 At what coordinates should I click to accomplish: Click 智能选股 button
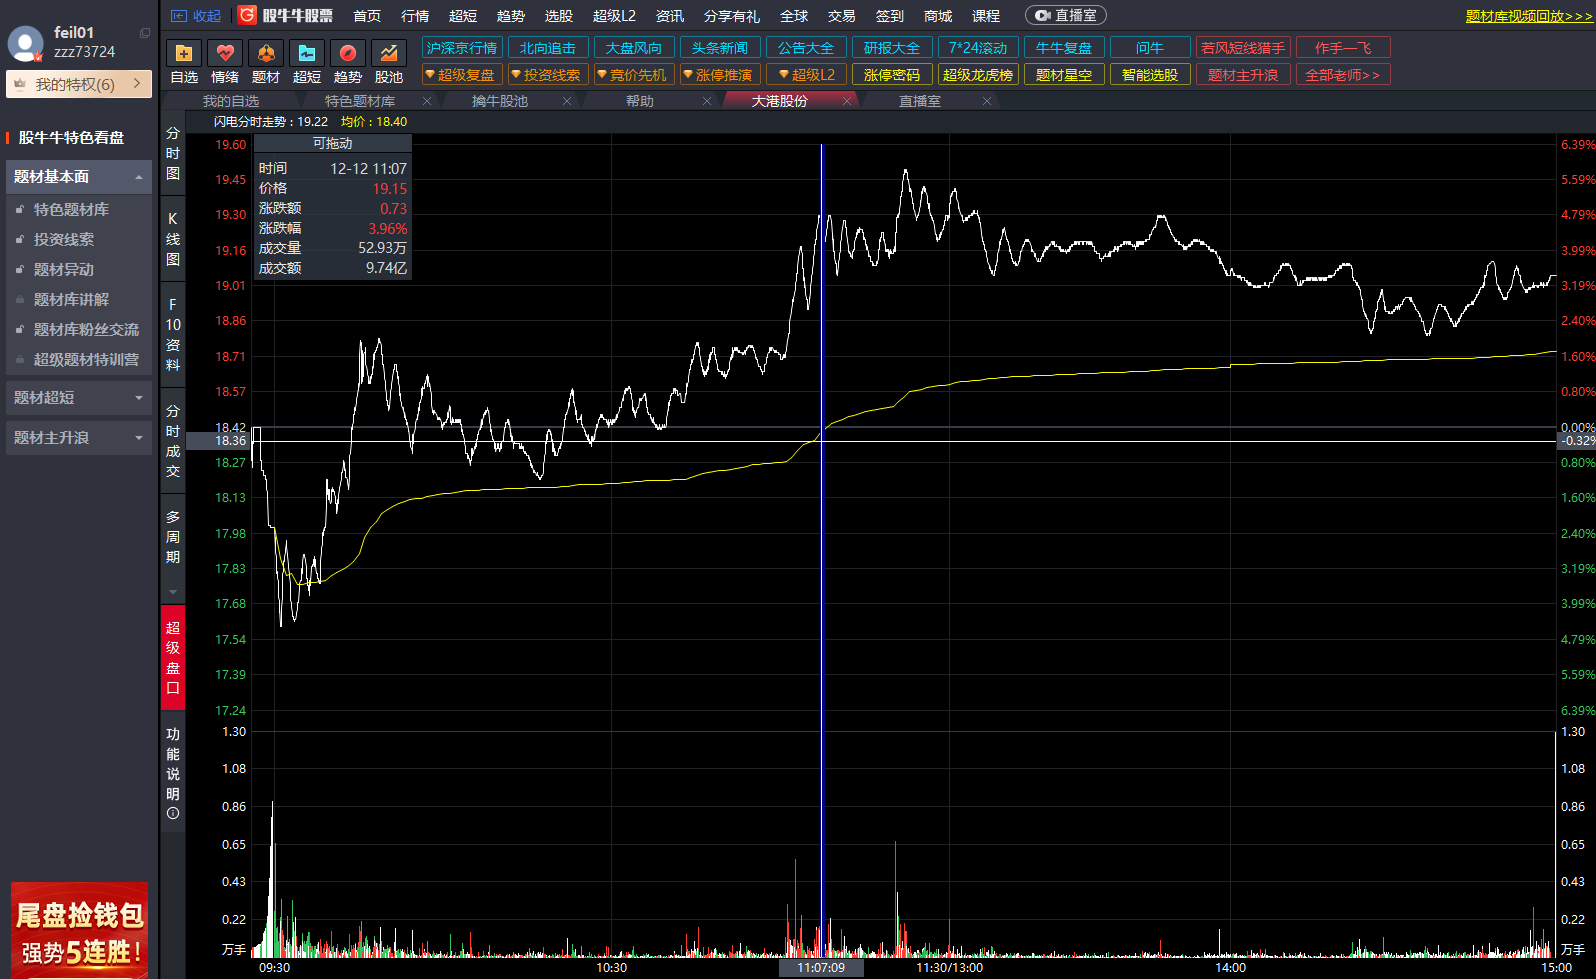[x=1150, y=75]
